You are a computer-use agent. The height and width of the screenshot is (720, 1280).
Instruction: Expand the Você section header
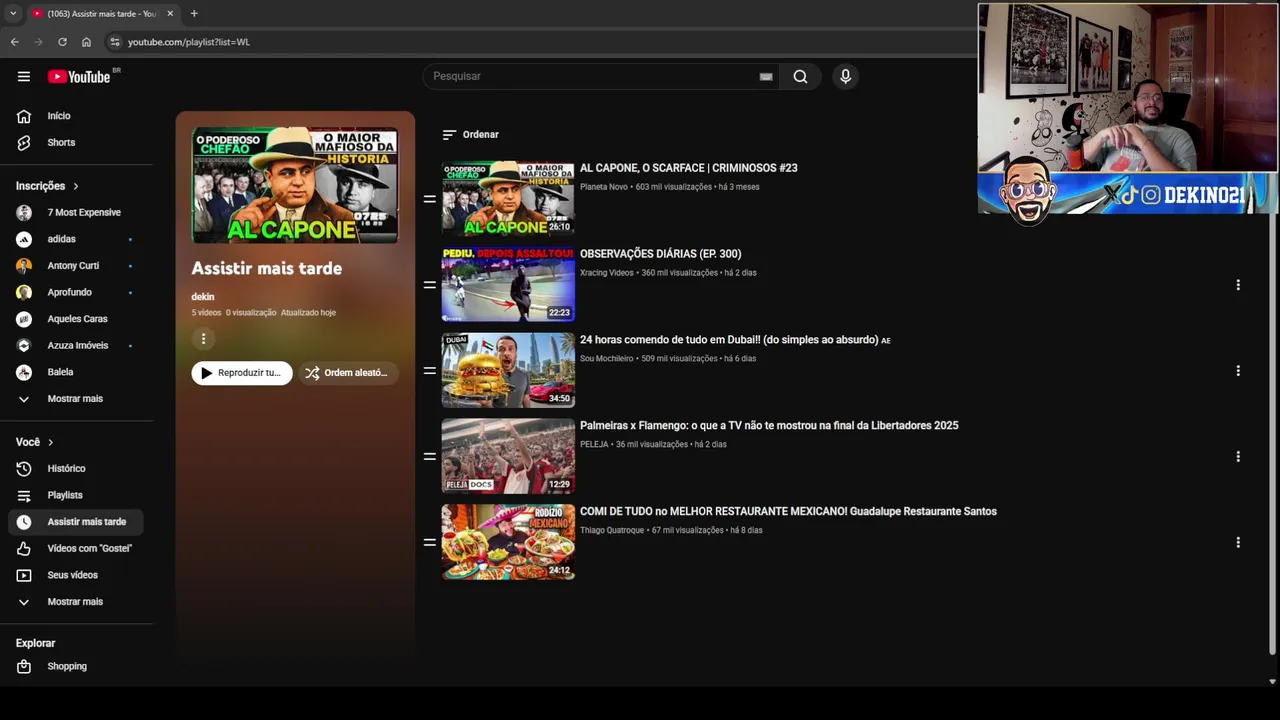(35, 442)
